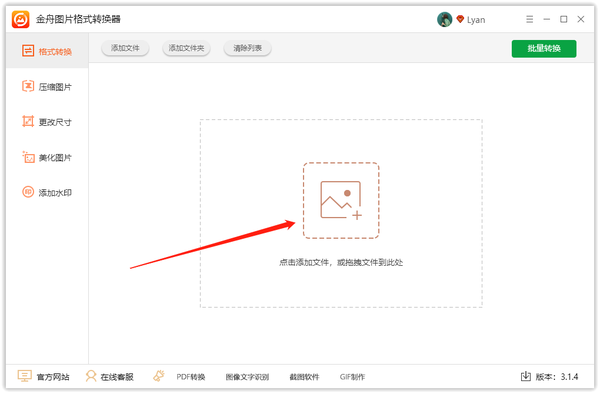600x394 pixels.
Task: Open the 图像文字识别 link
Action: 247,377
